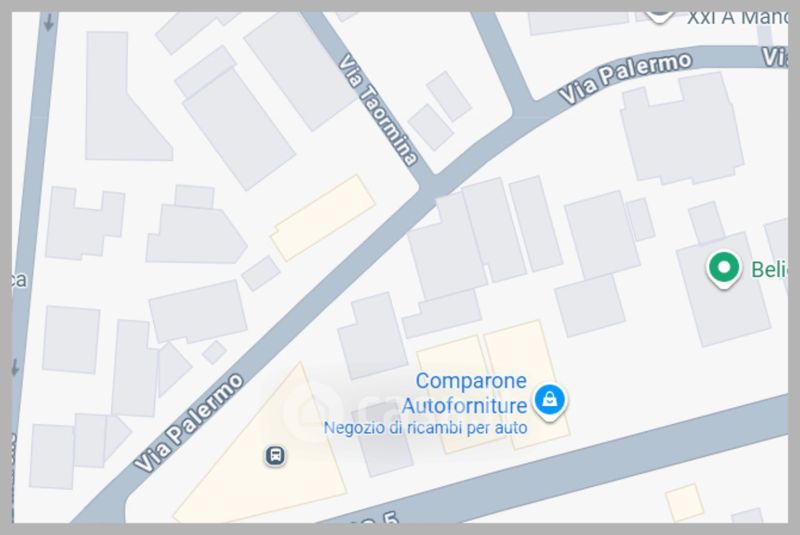Click the truncated 'ca' label at the left edge
This screenshot has width=800, height=535.
[x=18, y=279]
